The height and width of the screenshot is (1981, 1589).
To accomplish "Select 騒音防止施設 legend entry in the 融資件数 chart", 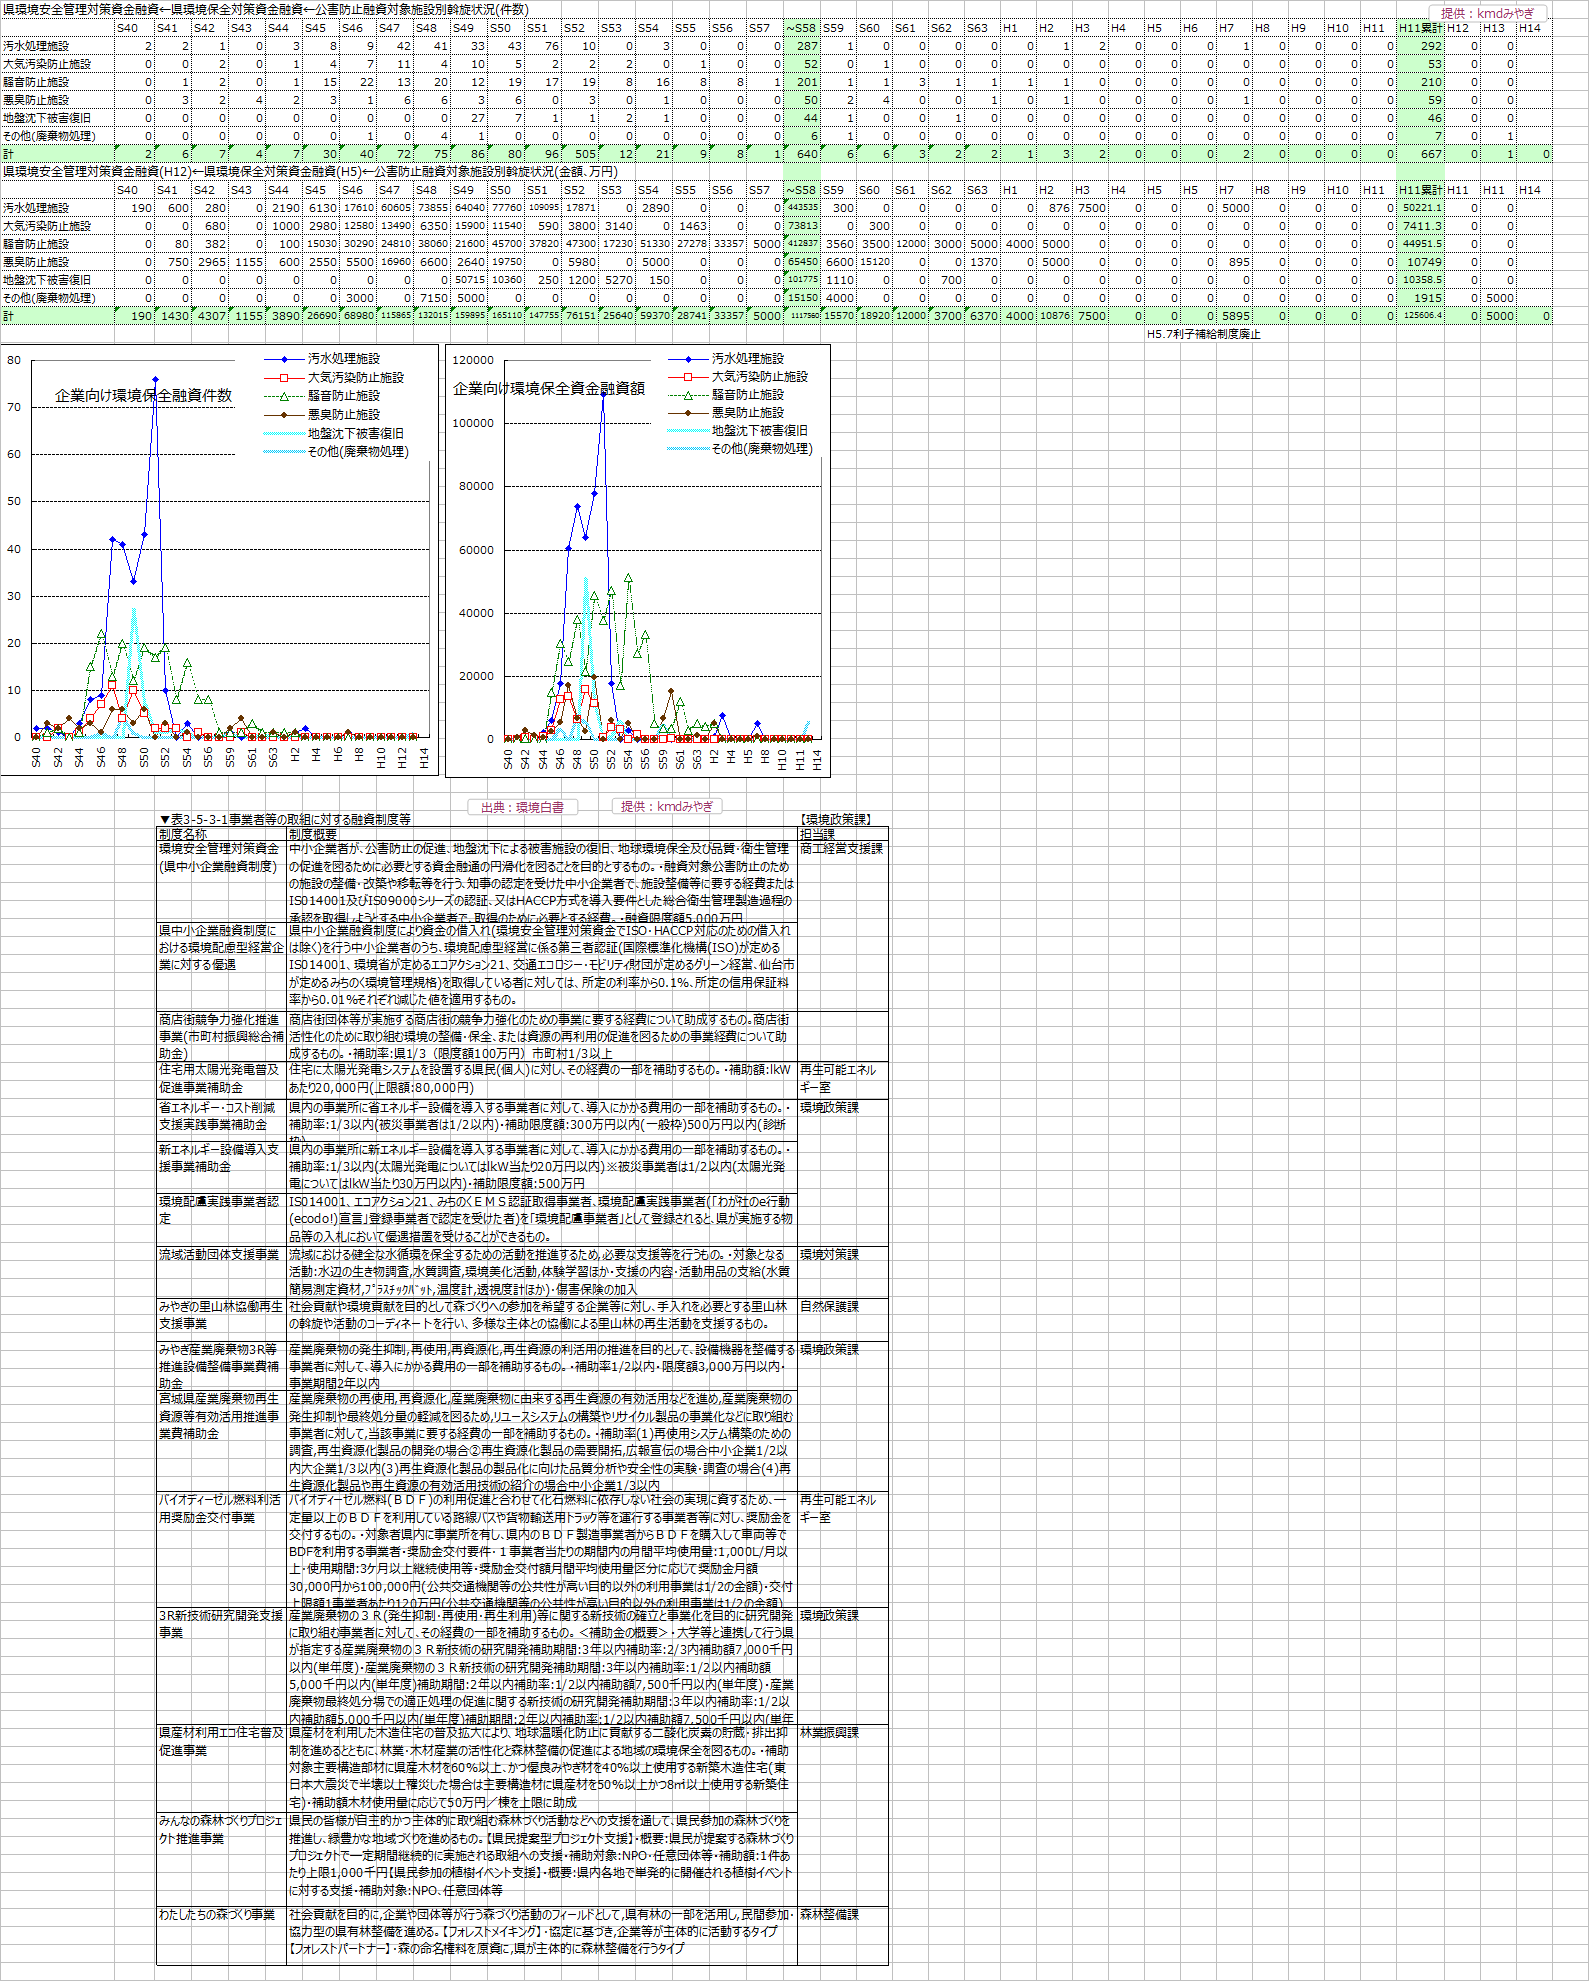I will point(322,396).
